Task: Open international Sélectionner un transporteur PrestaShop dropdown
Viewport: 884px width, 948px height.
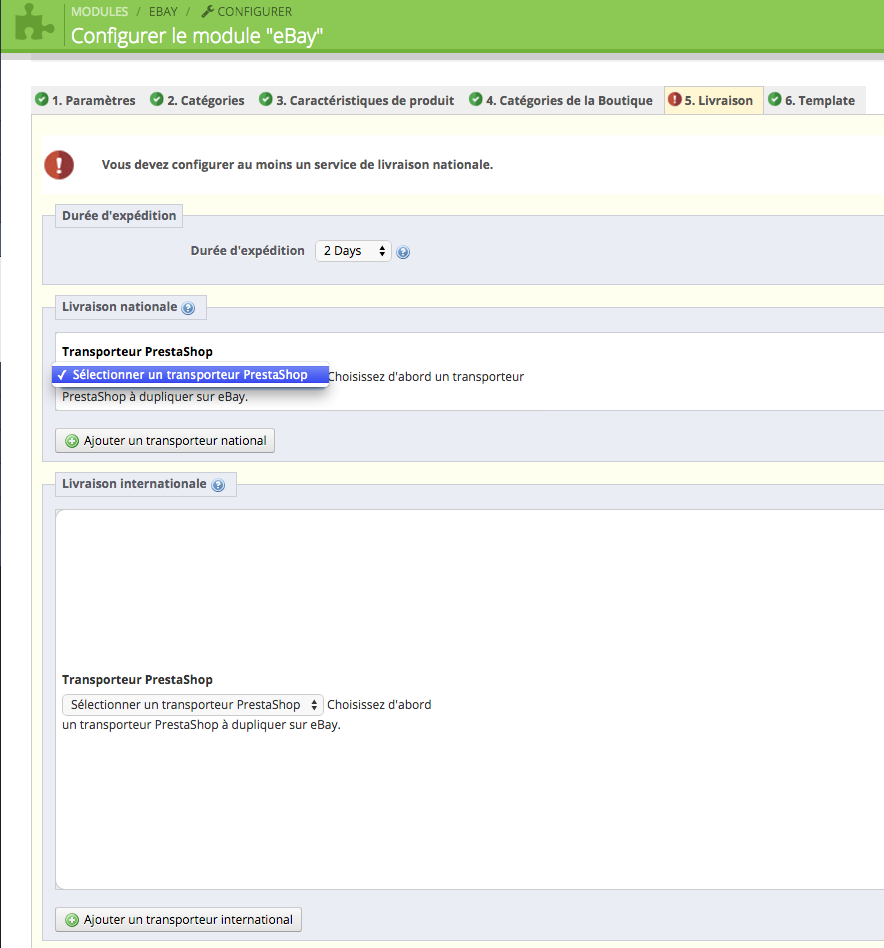Action: [x=193, y=705]
